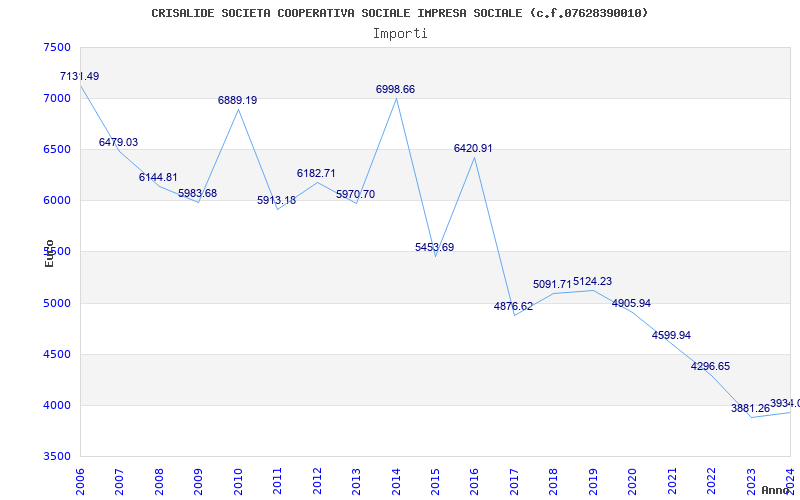
Task: Click x-axis year 2011
Action: (x=278, y=481)
